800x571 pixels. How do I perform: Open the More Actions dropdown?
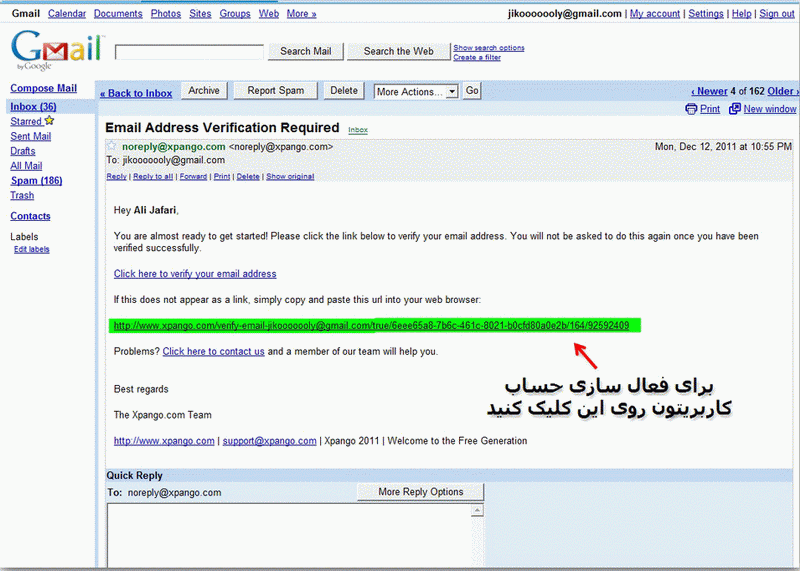[x=416, y=92]
